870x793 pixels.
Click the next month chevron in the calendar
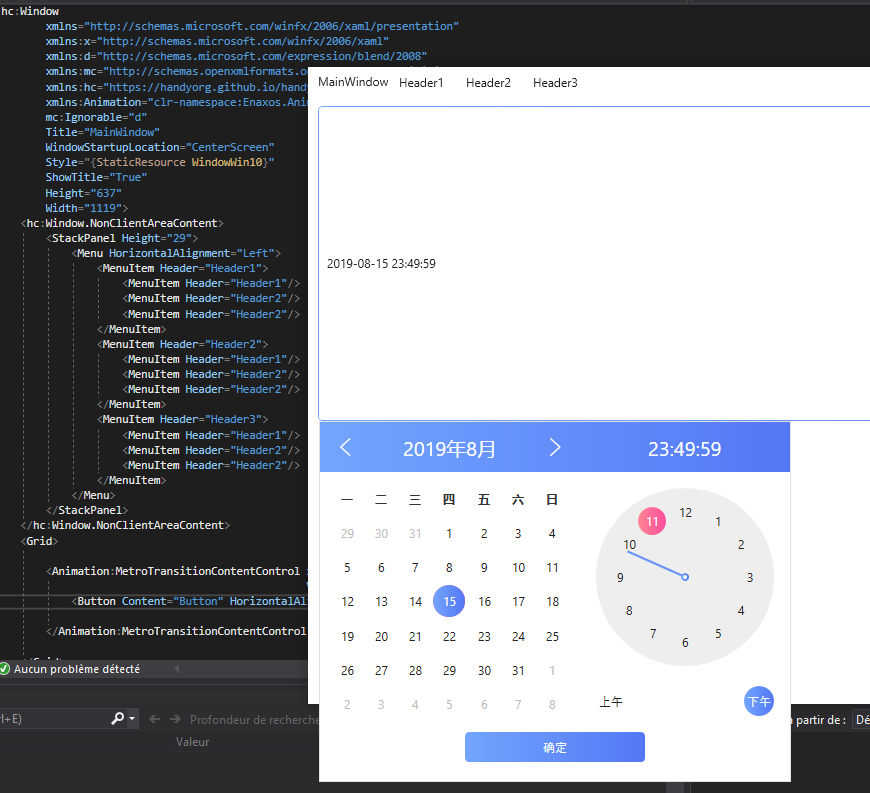[x=555, y=447]
